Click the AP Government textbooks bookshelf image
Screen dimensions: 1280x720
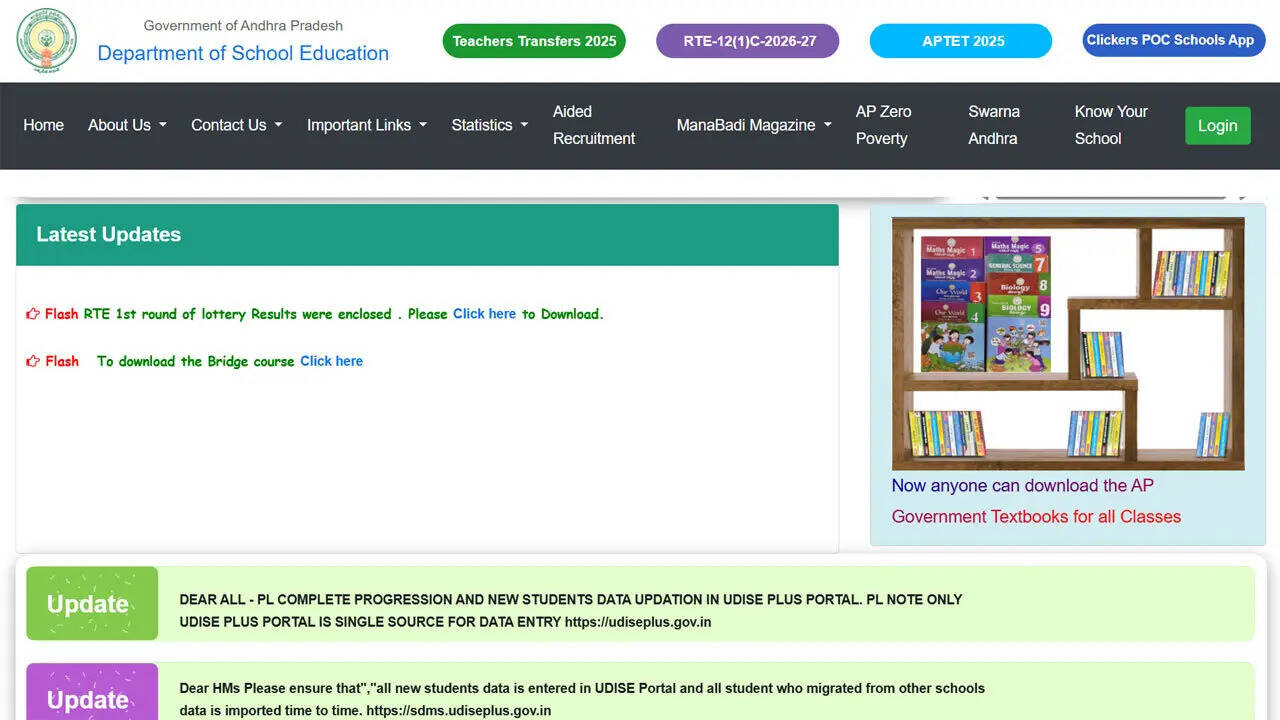1068,343
